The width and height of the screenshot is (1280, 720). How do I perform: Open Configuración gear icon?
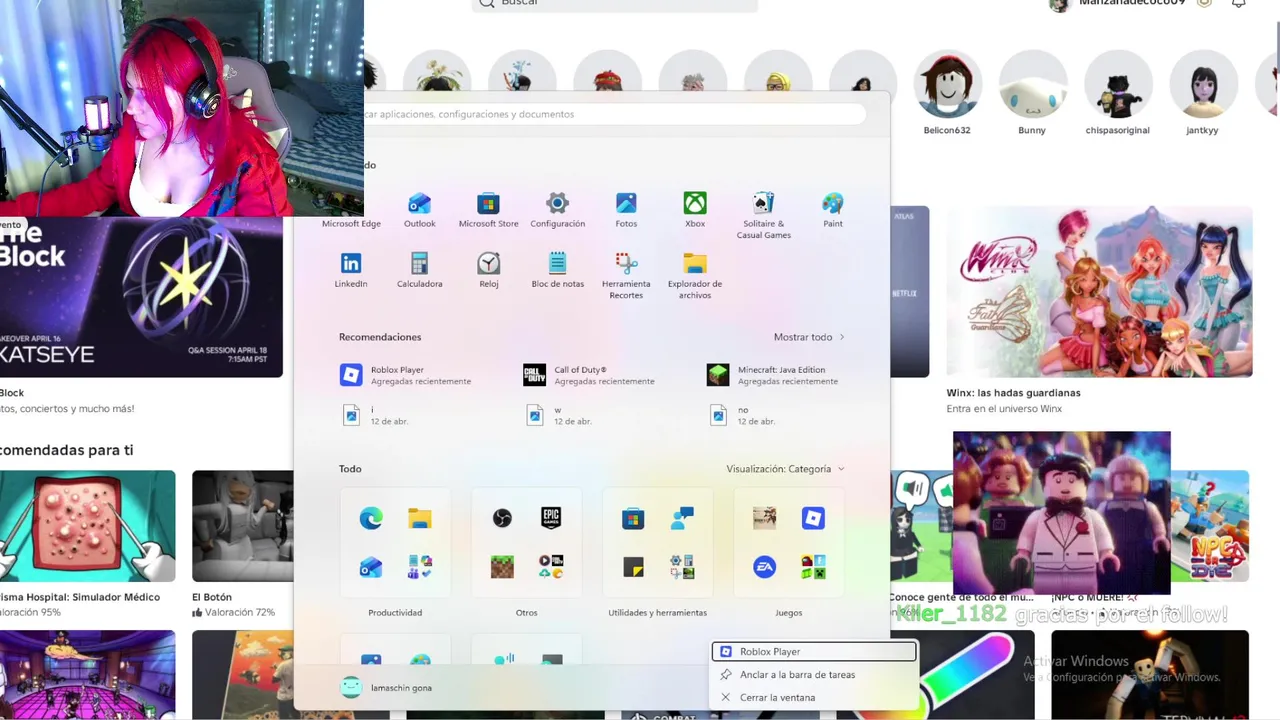557,204
